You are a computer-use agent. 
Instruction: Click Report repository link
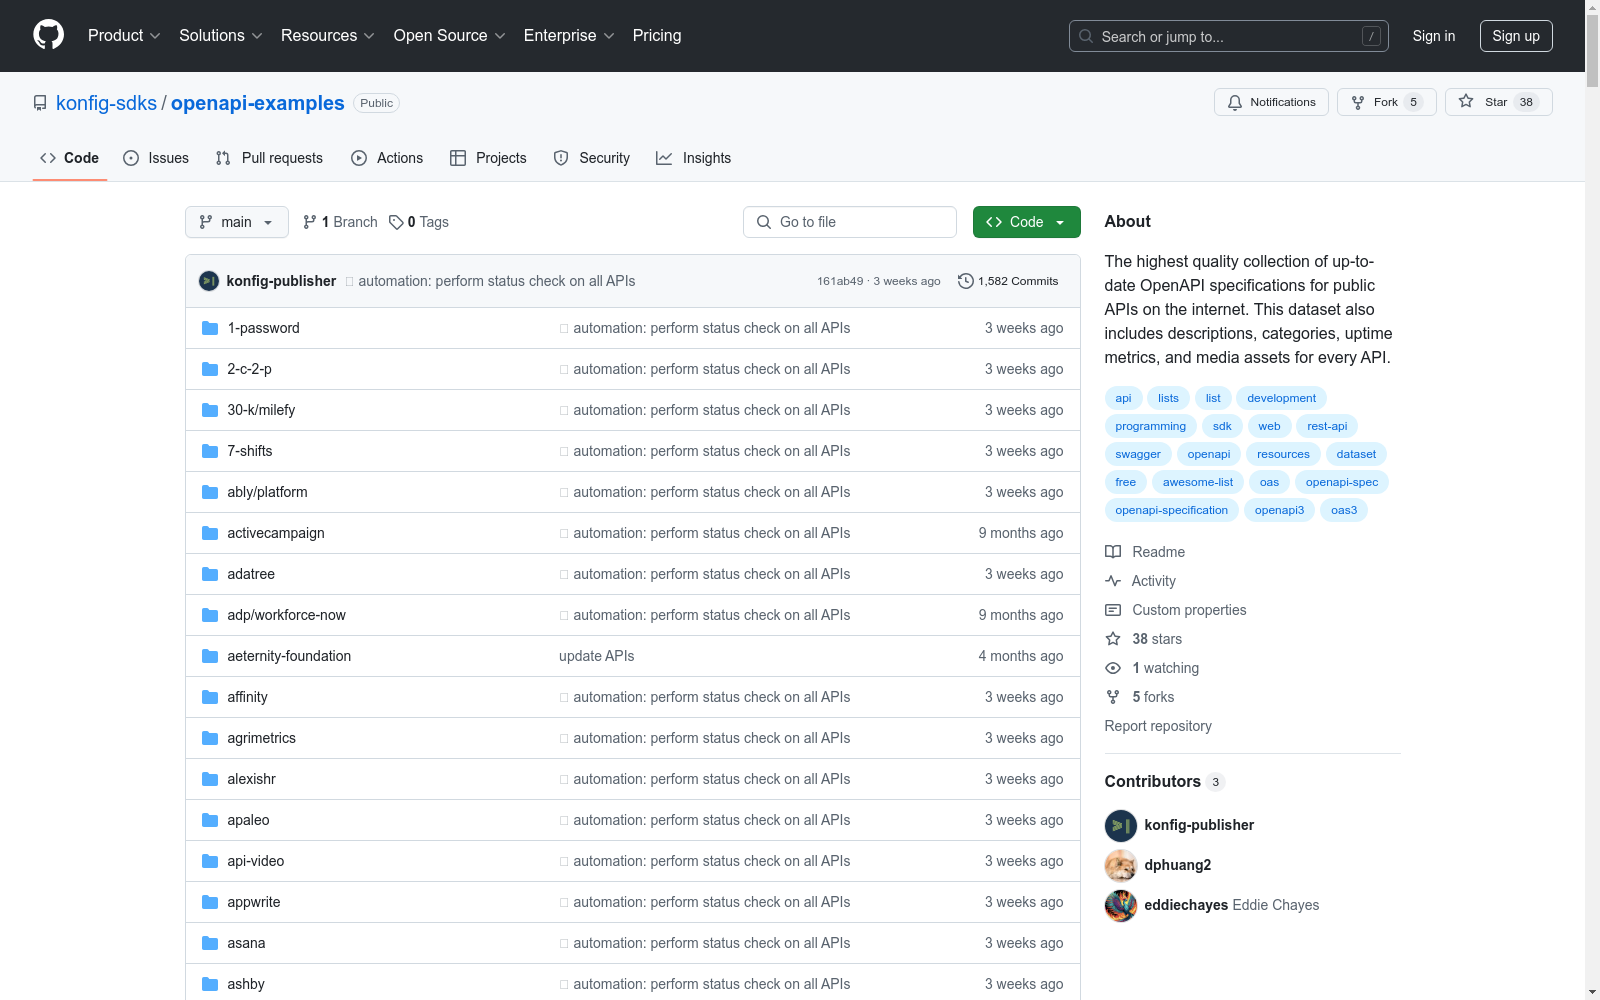[x=1158, y=726]
